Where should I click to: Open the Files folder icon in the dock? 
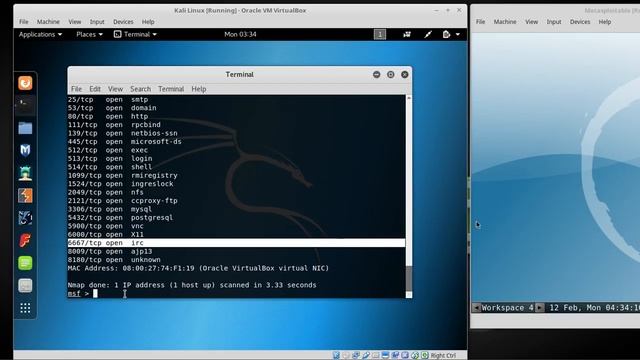point(25,128)
